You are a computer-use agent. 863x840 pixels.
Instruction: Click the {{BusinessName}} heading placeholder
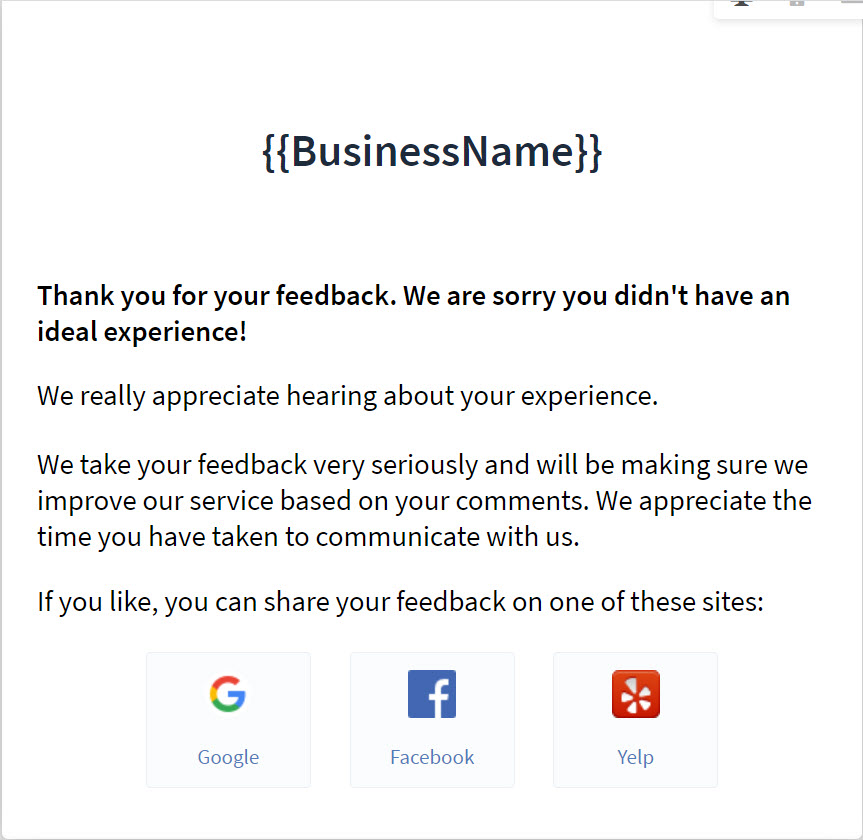432,152
